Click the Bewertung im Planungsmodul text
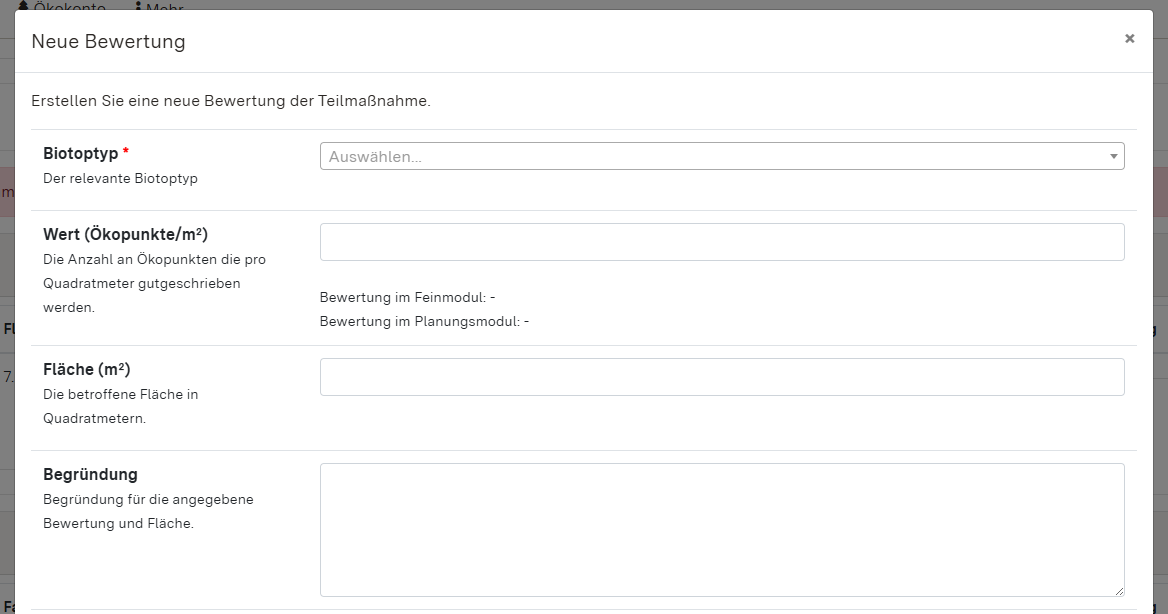The image size is (1168, 614). point(424,321)
